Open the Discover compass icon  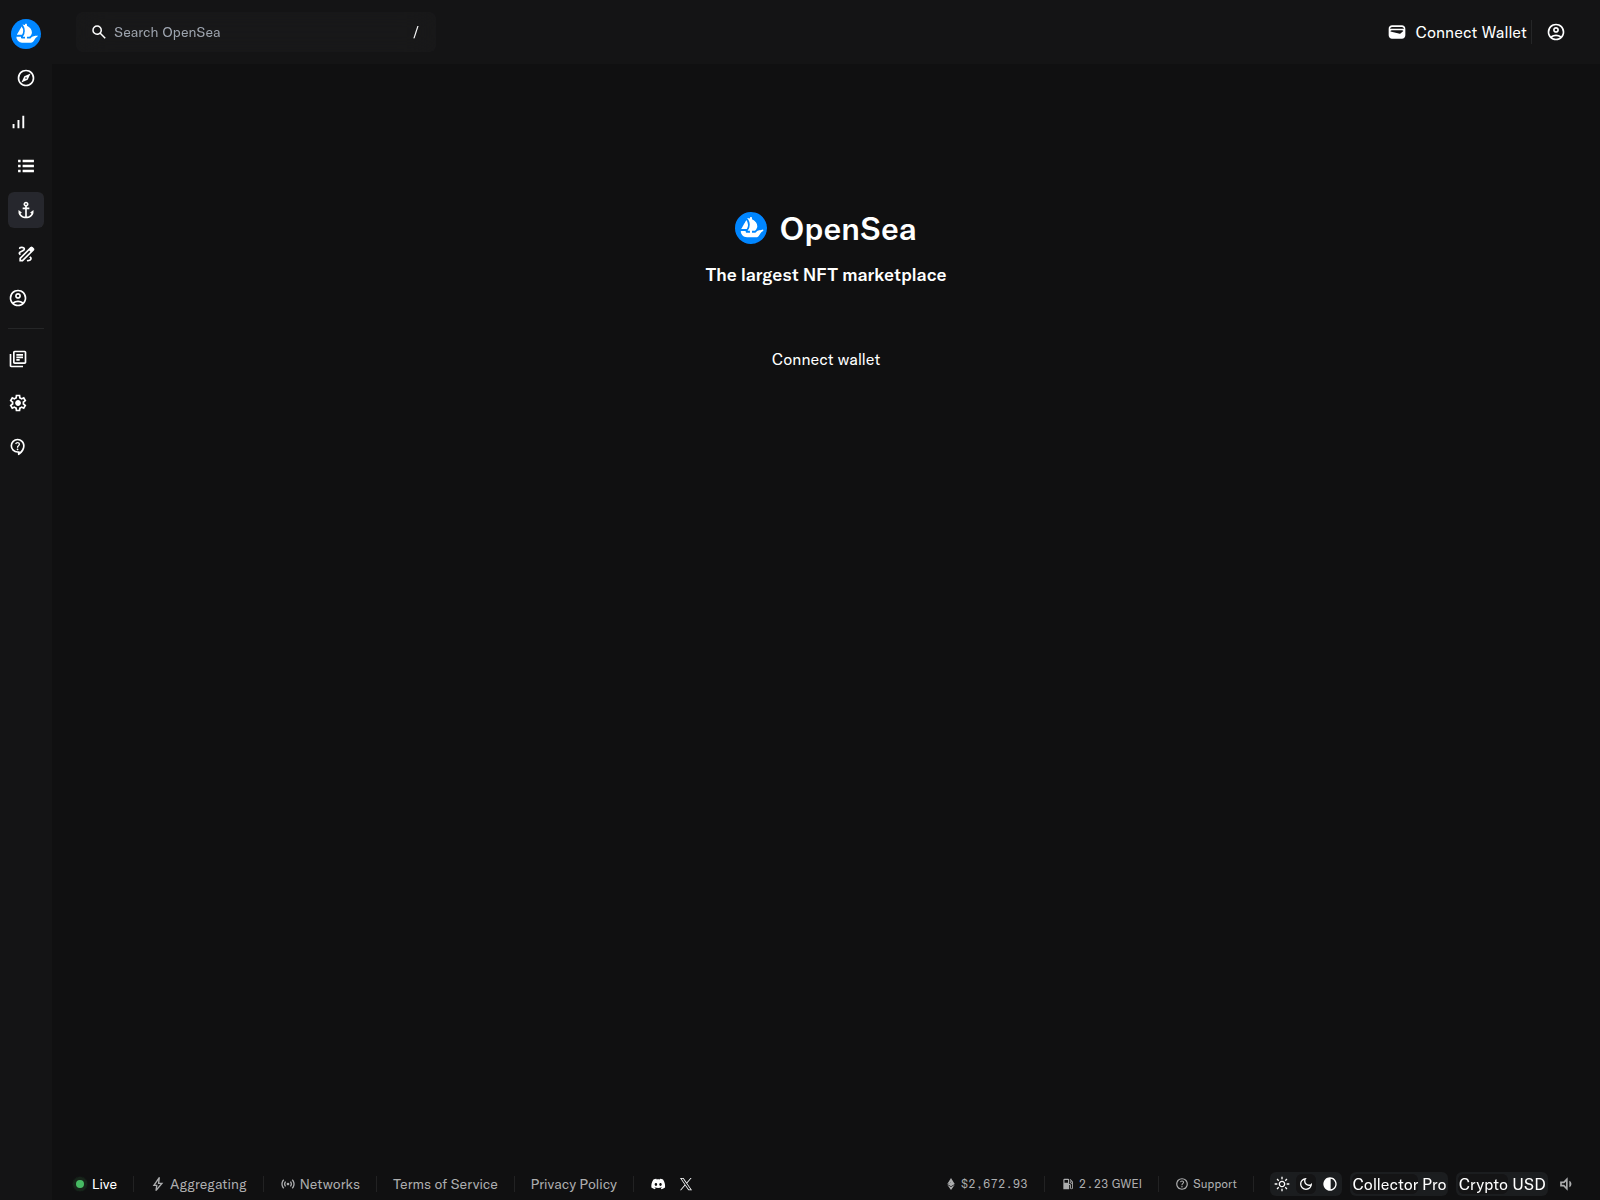click(26, 78)
